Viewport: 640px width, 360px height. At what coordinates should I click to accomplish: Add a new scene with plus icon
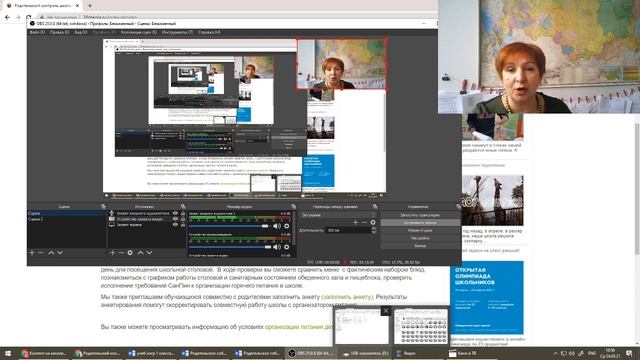tap(32, 253)
